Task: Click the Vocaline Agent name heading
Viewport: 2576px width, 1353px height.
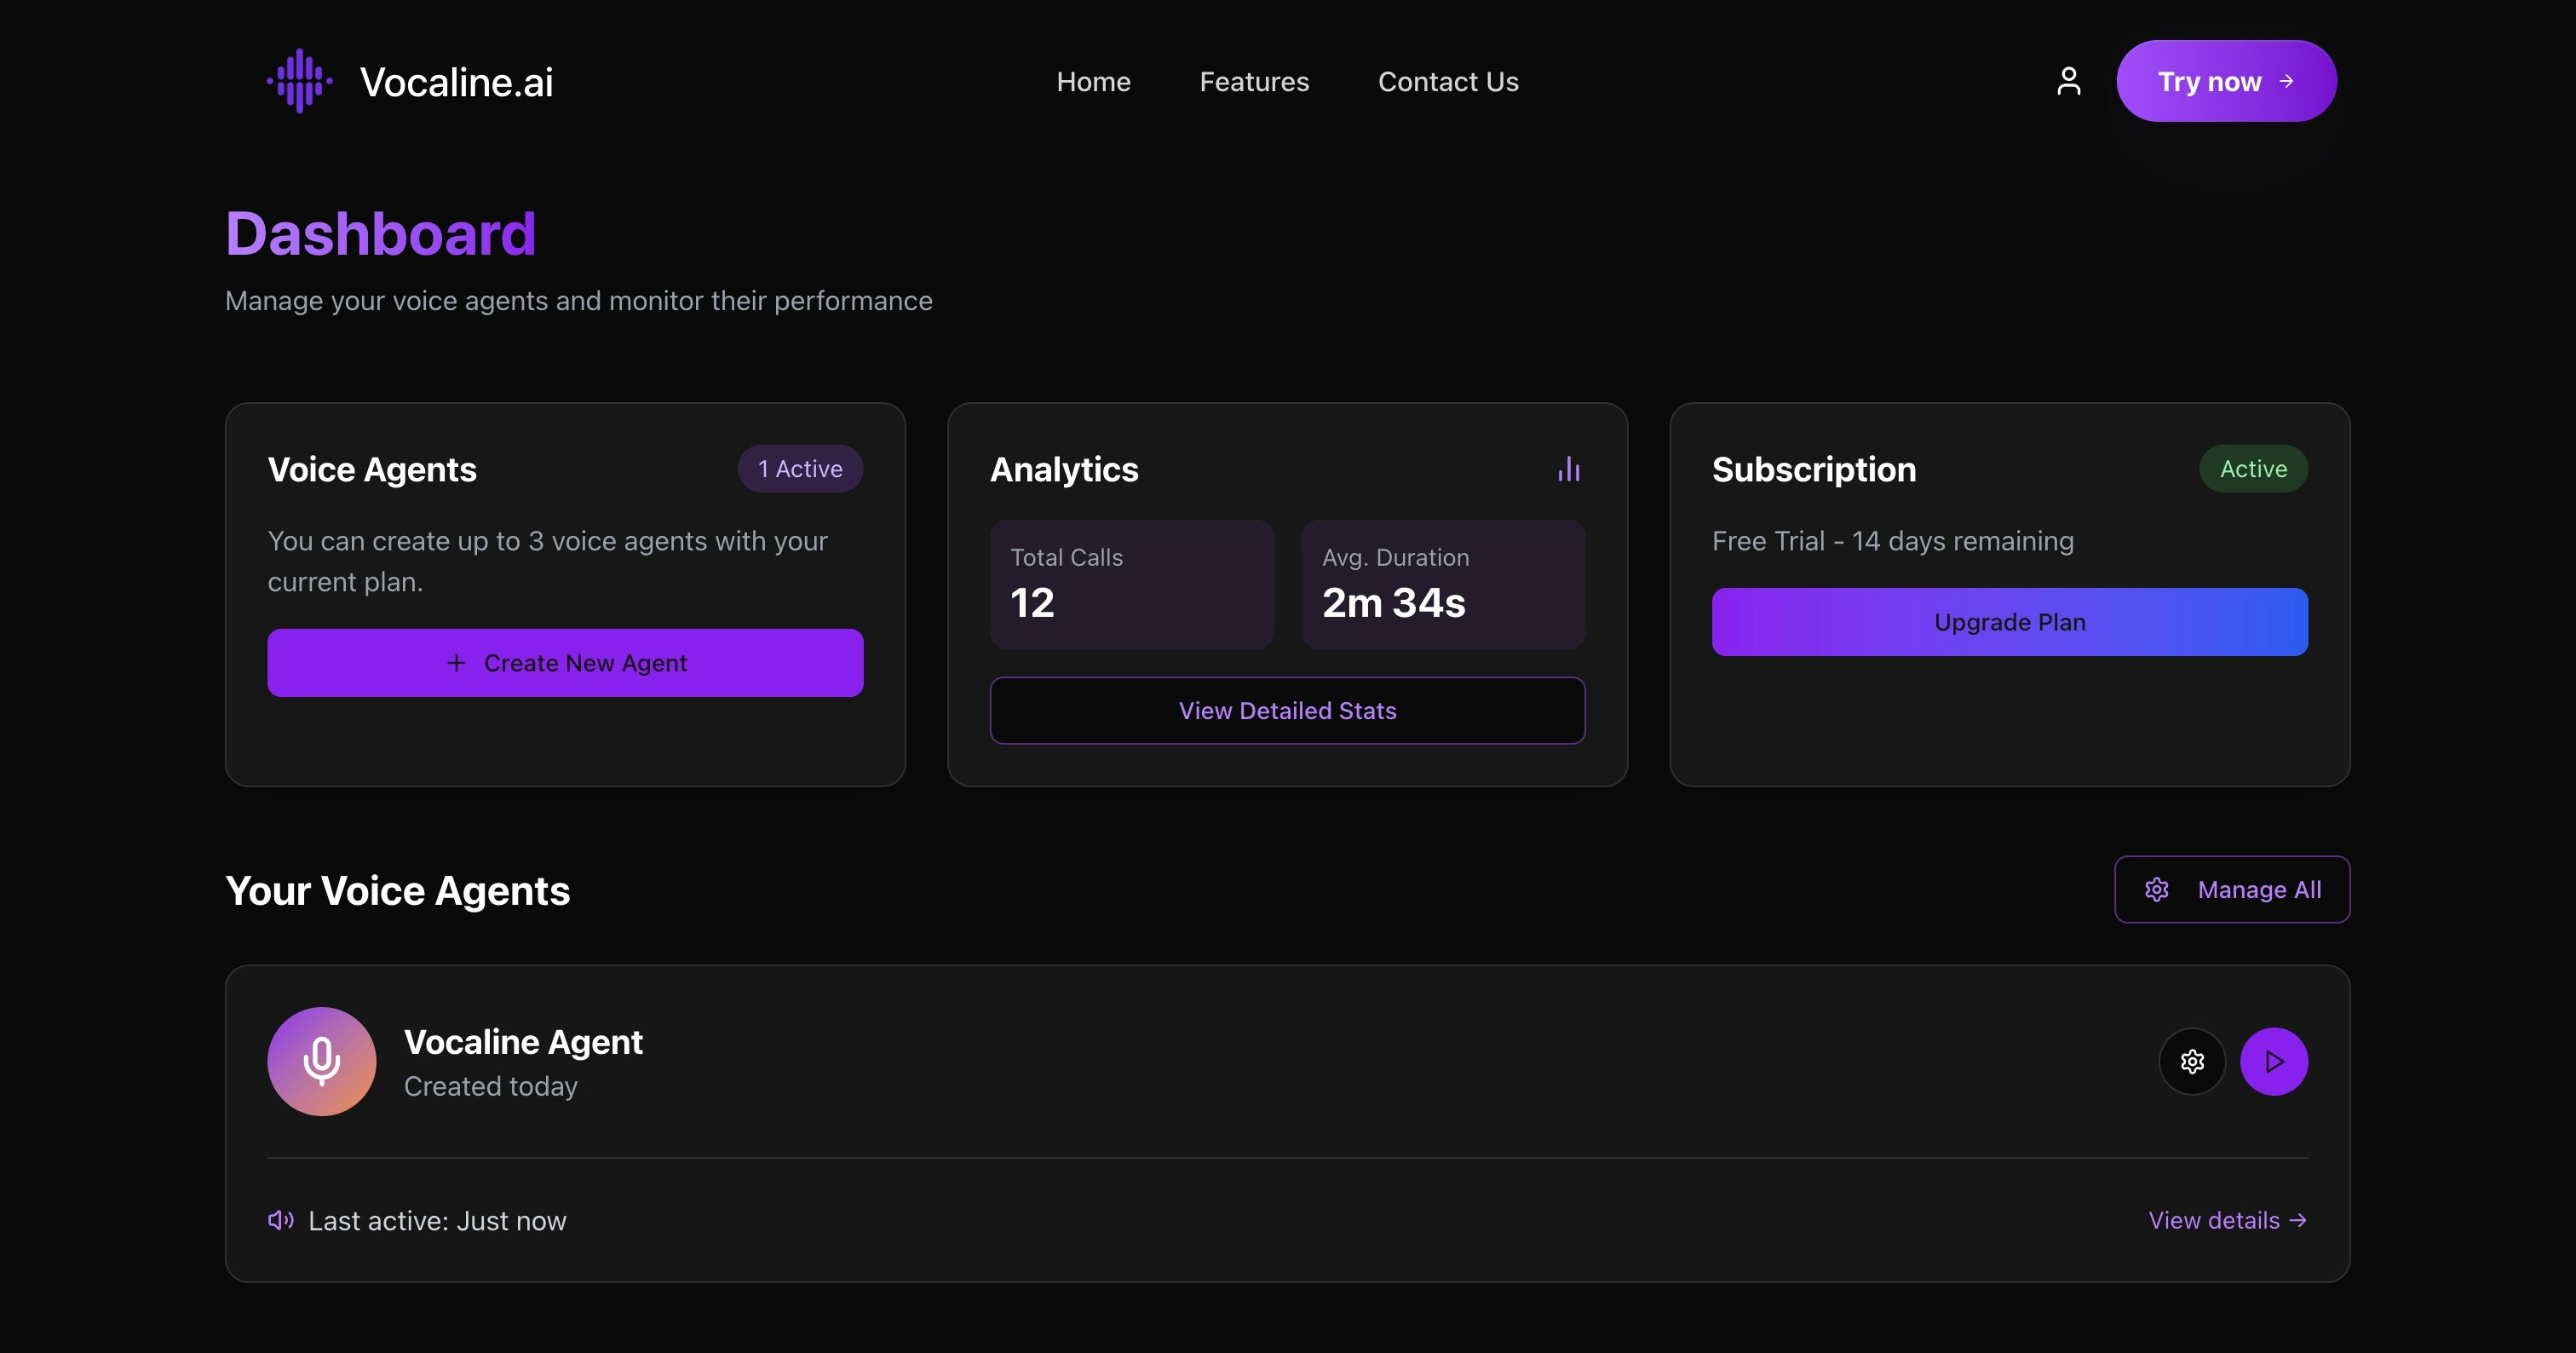Action: tap(523, 1042)
